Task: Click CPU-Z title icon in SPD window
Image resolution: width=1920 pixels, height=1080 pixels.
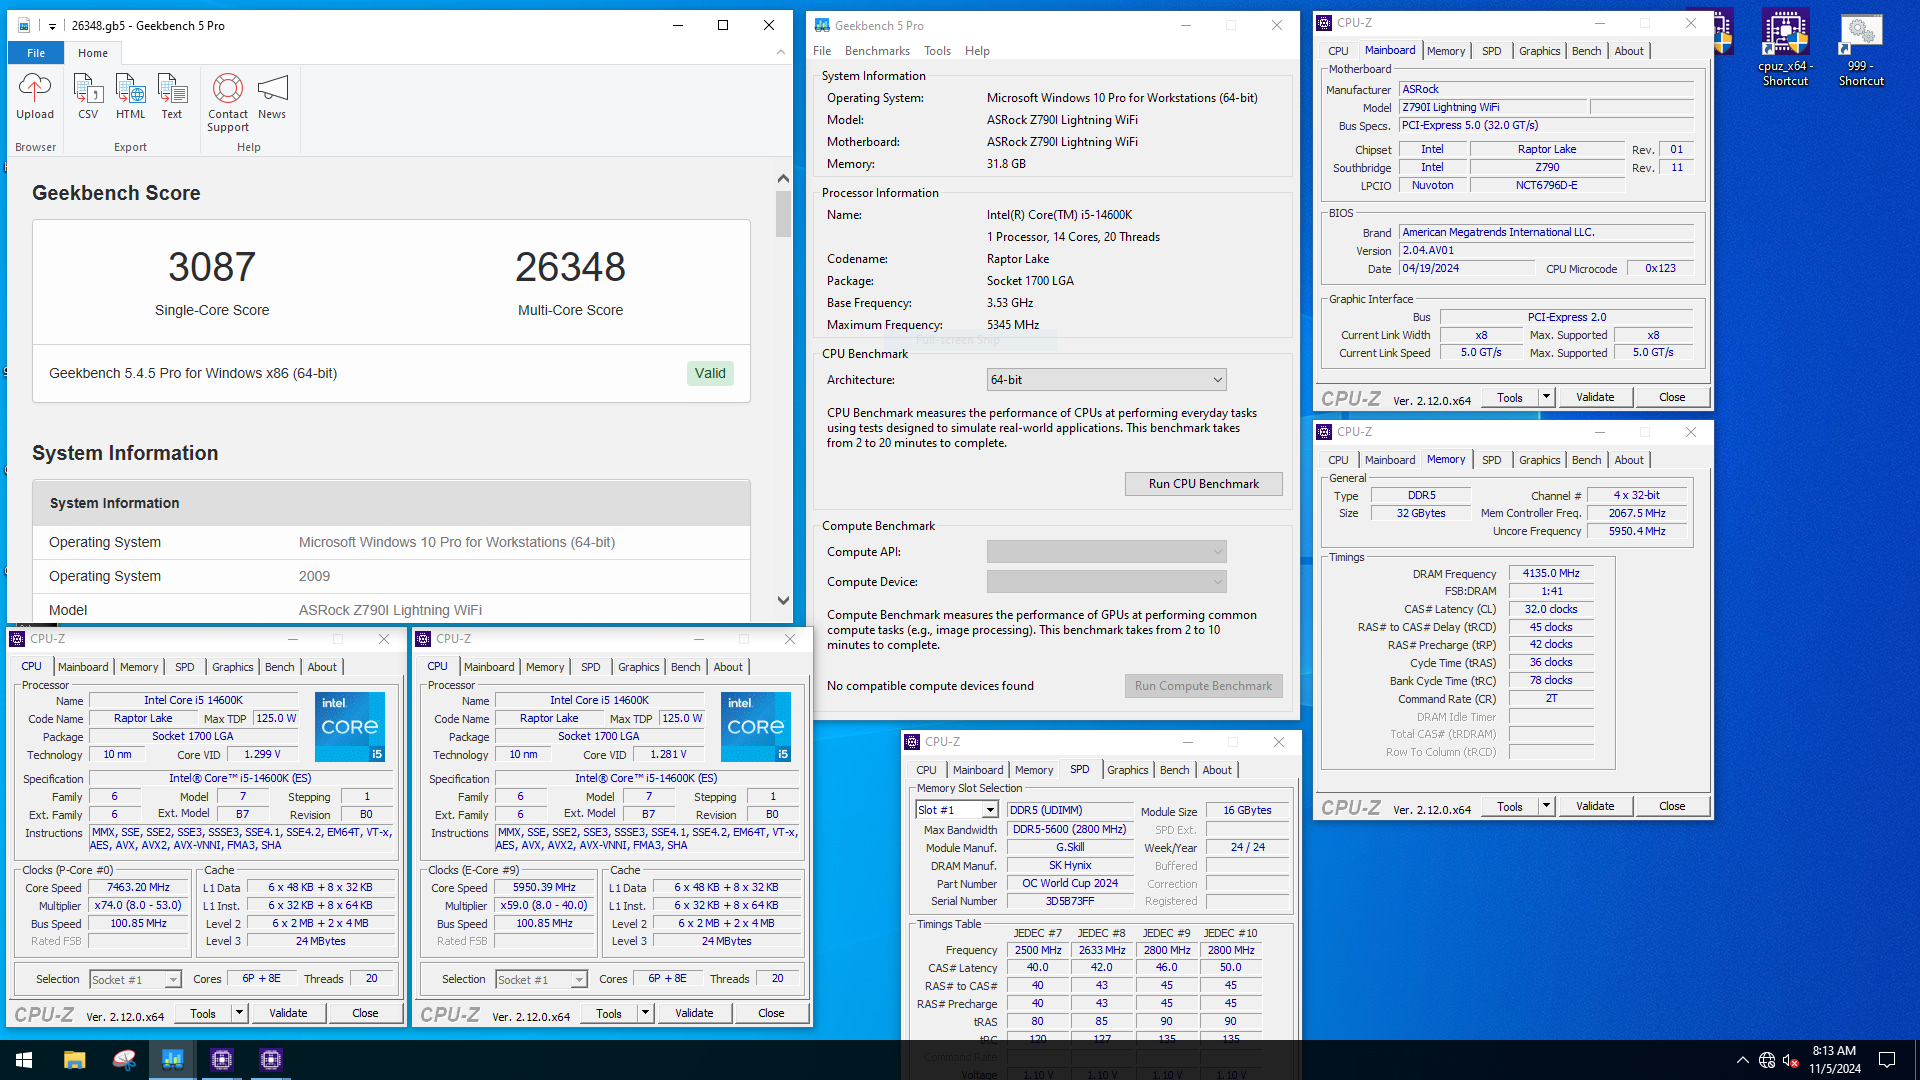Action: 912,742
